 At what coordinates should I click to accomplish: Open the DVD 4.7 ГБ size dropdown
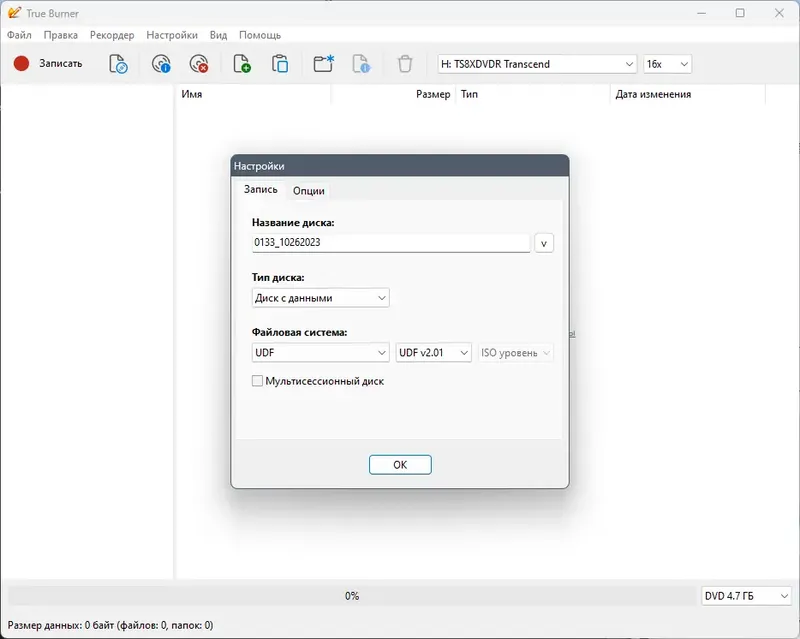[x=745, y=595]
